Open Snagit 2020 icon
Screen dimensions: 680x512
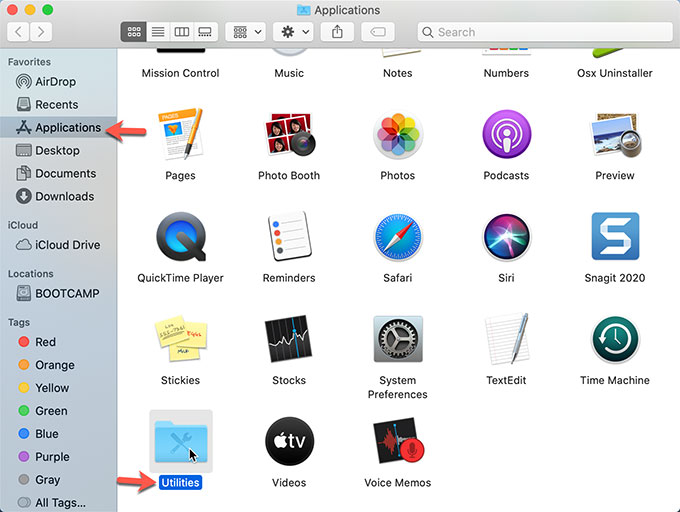pyautogui.click(x=615, y=236)
